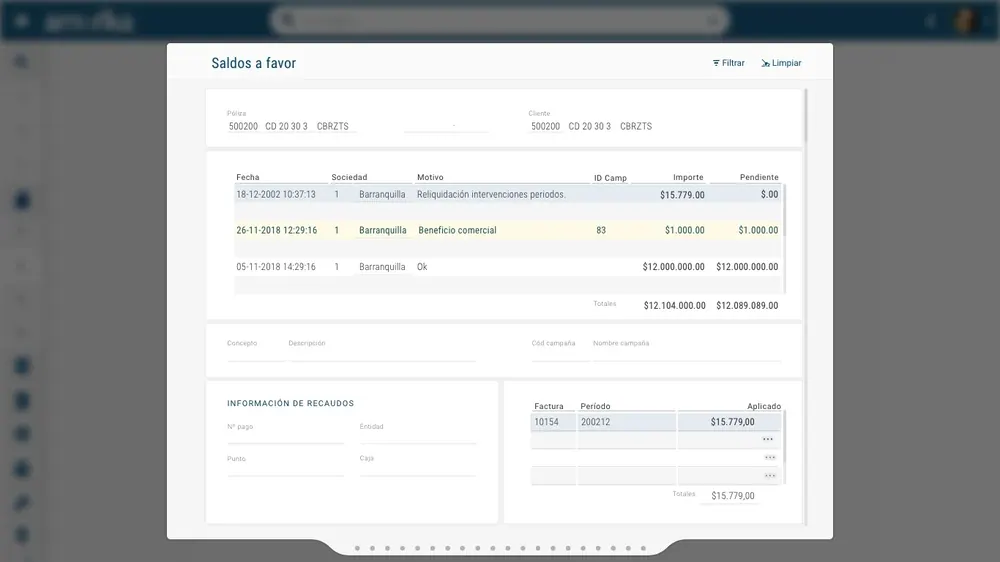Select the 18-12-2002 10:37:13 row
This screenshot has width=1000, height=562.
click(508, 195)
